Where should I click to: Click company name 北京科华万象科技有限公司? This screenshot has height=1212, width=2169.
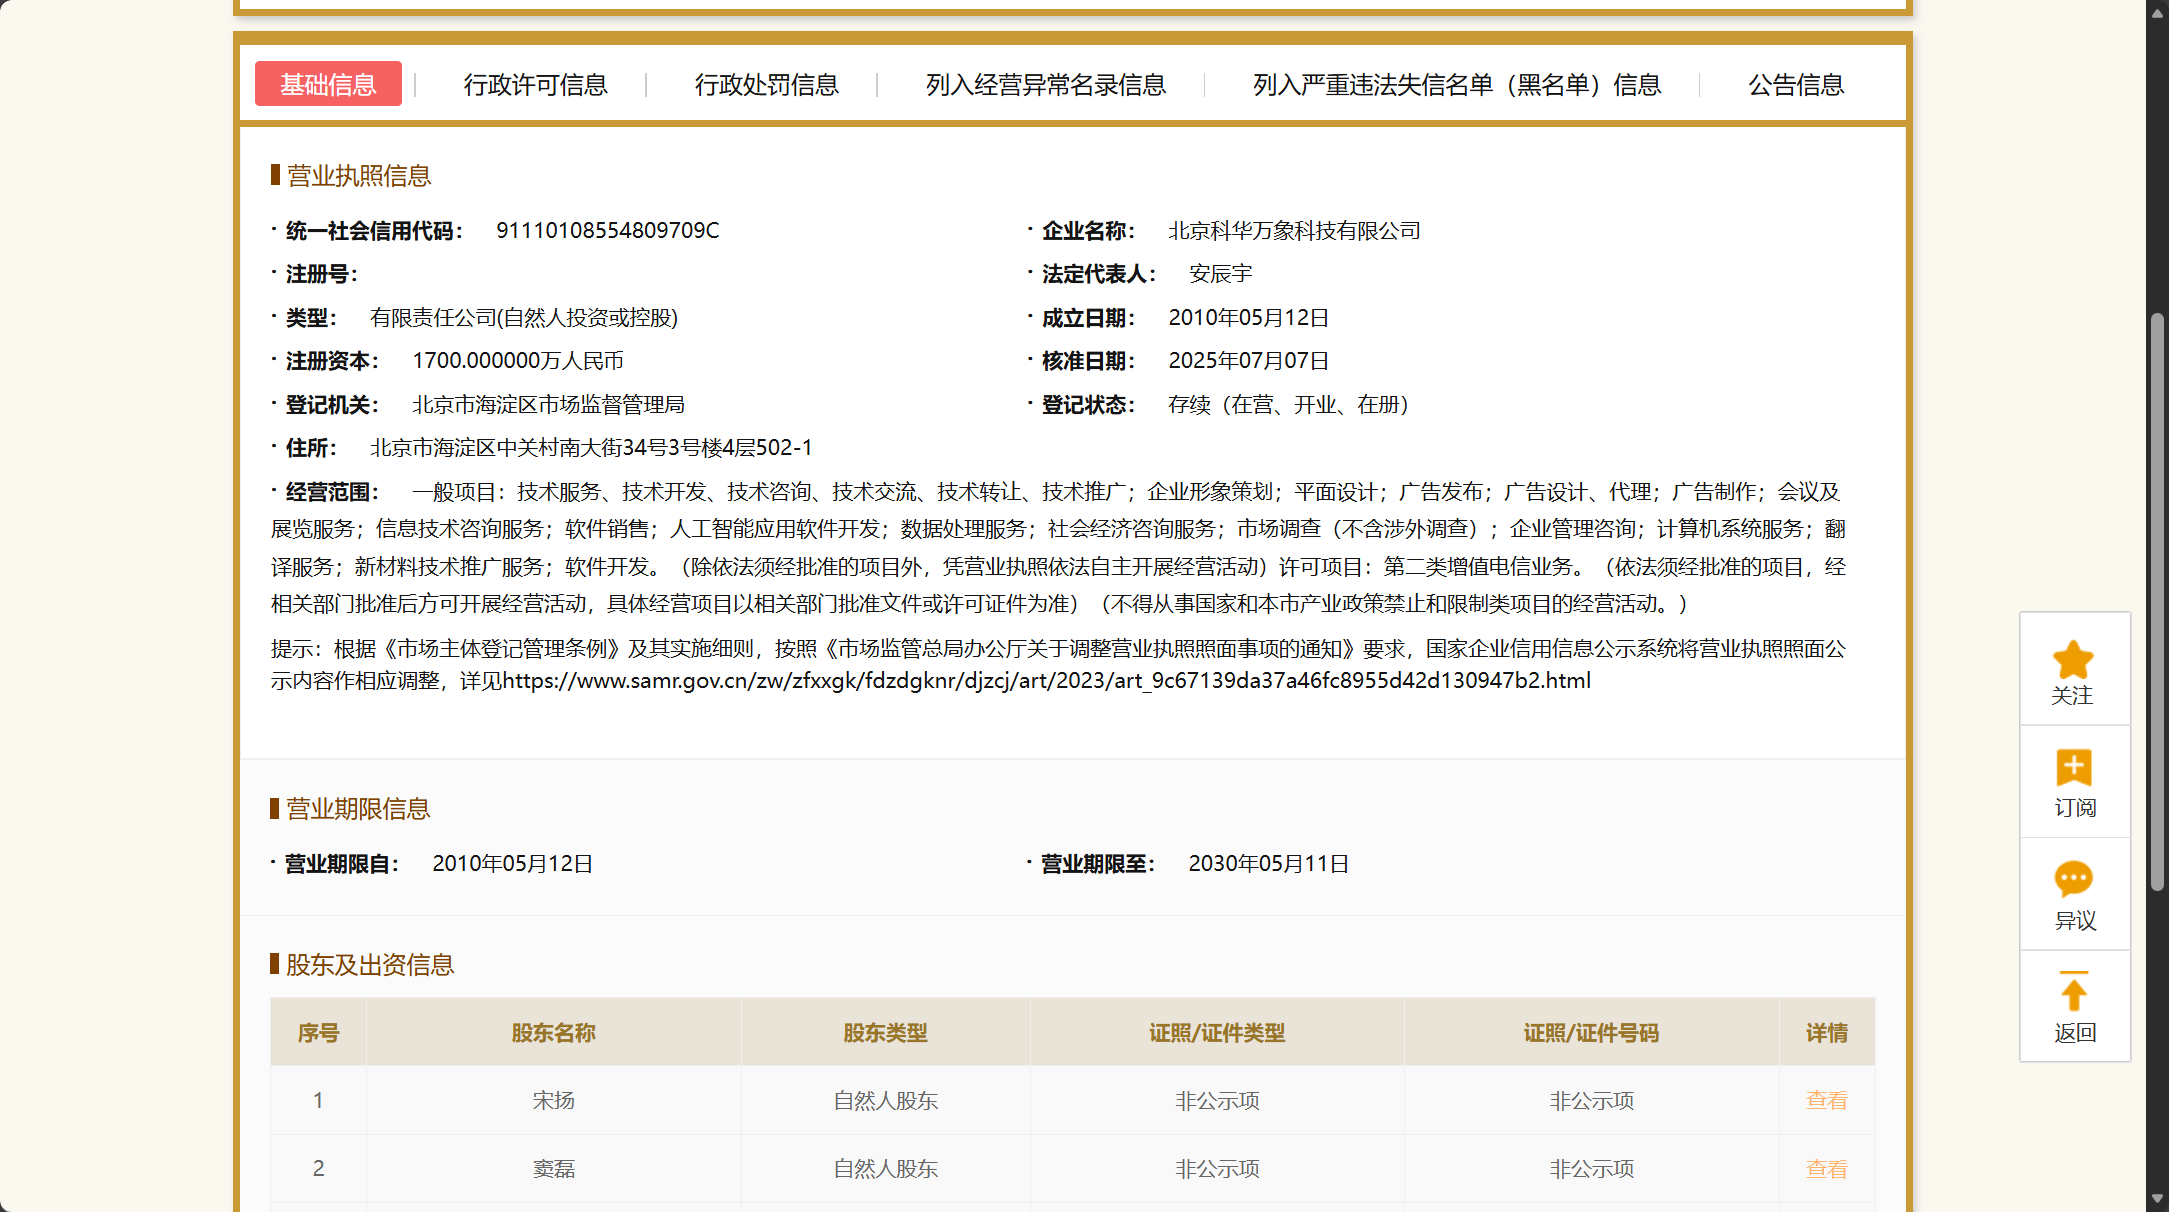[x=1294, y=231]
